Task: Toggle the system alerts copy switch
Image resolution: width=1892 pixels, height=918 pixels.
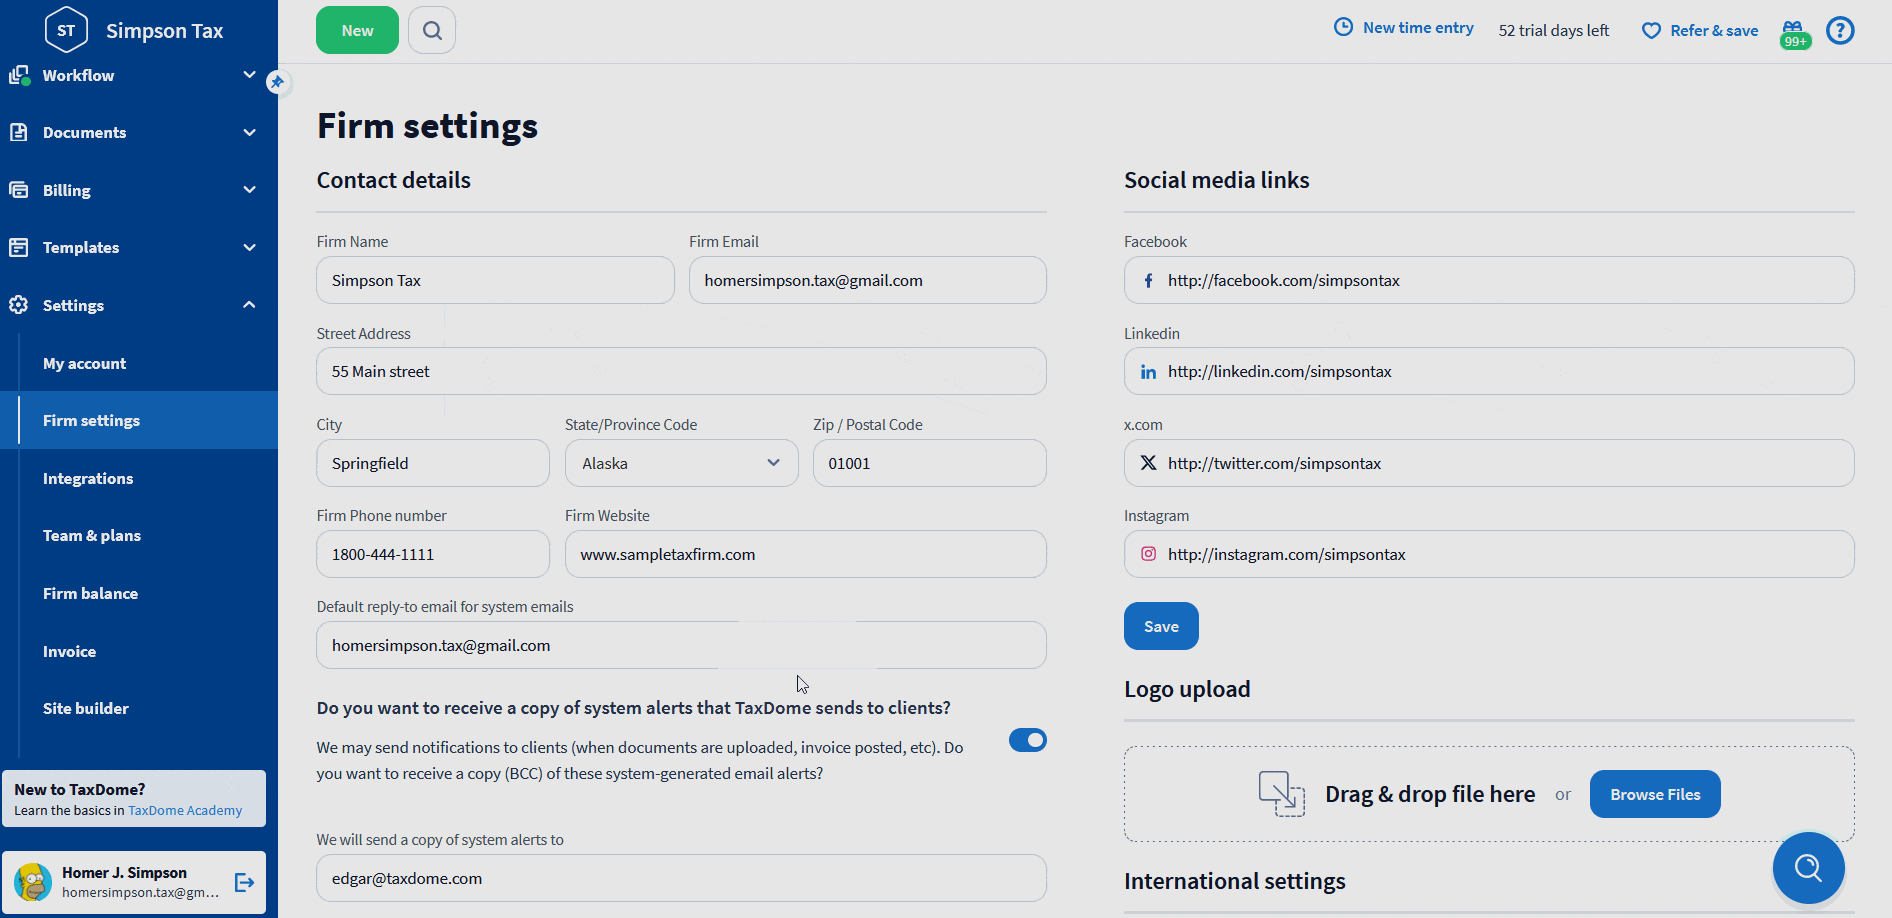Action: [1027, 740]
